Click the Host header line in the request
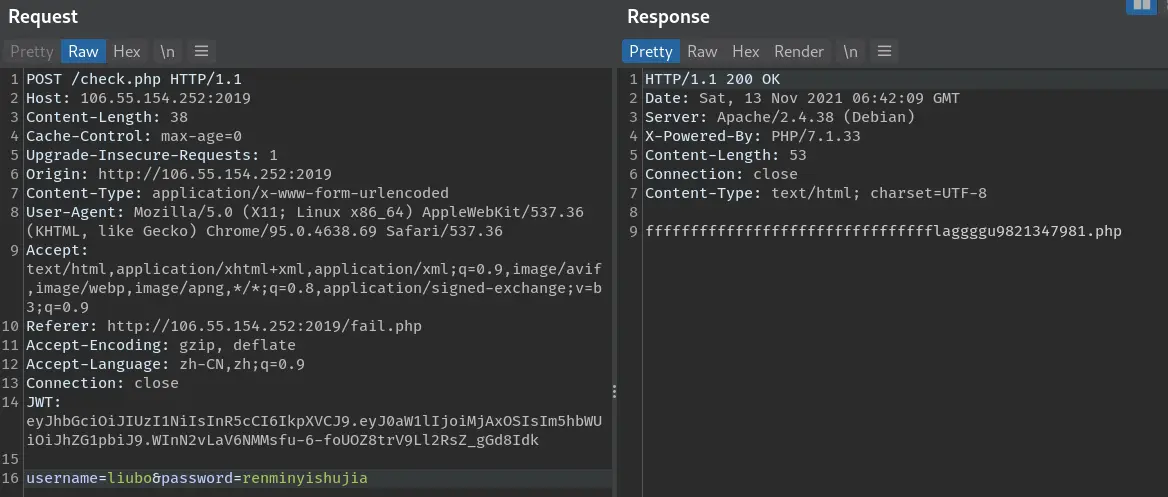 click(138, 98)
